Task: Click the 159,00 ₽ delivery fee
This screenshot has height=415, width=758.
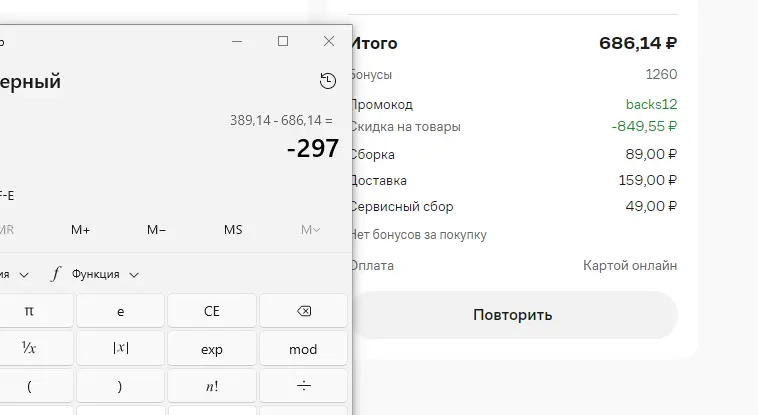Action: (648, 180)
